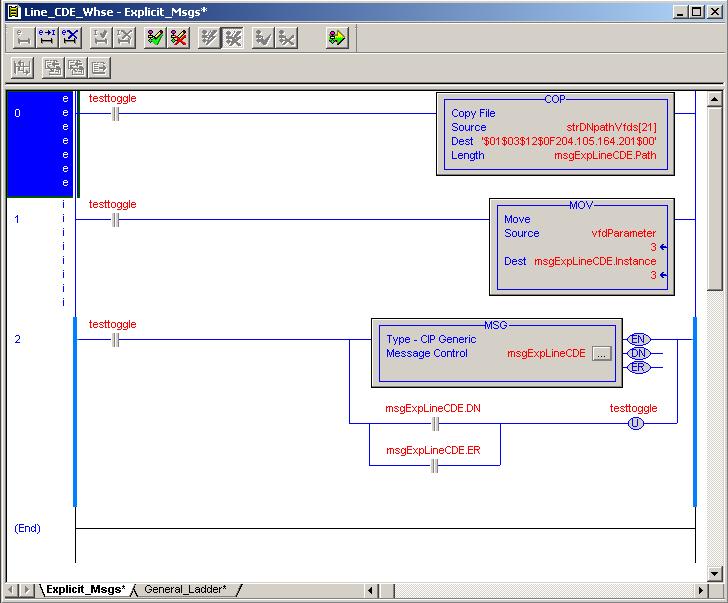The image size is (728, 603).
Task: Select the MOV instruction title
Action: coord(581,205)
